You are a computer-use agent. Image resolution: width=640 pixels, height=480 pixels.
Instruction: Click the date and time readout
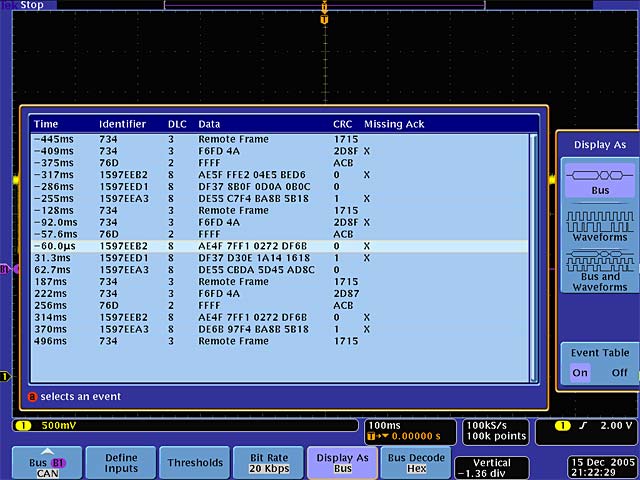[603, 467]
